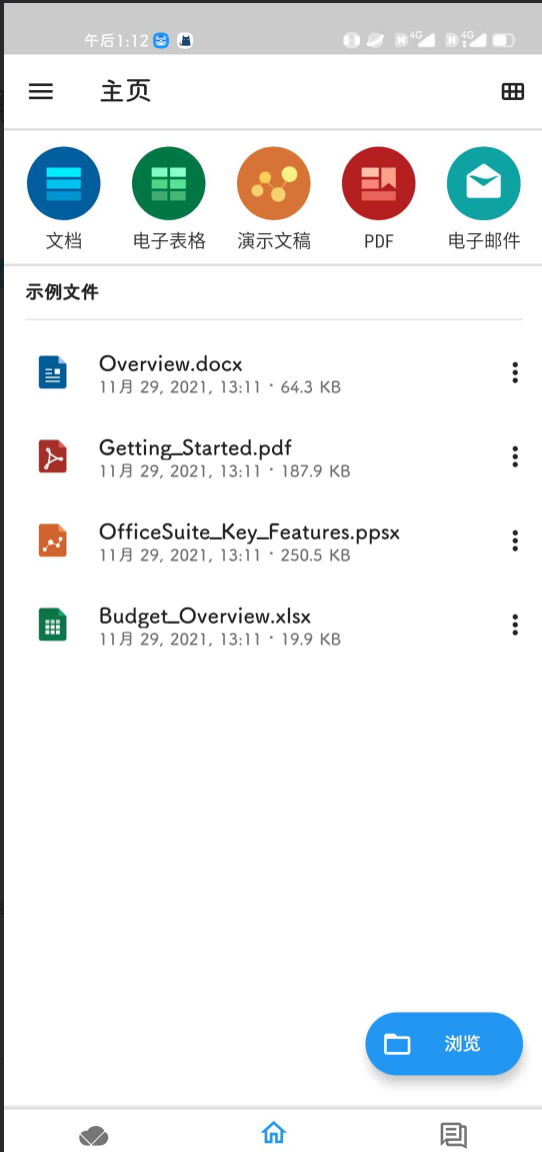Open more options for Overview.docx
Screen dimensions: 542x1152
[x=515, y=372]
